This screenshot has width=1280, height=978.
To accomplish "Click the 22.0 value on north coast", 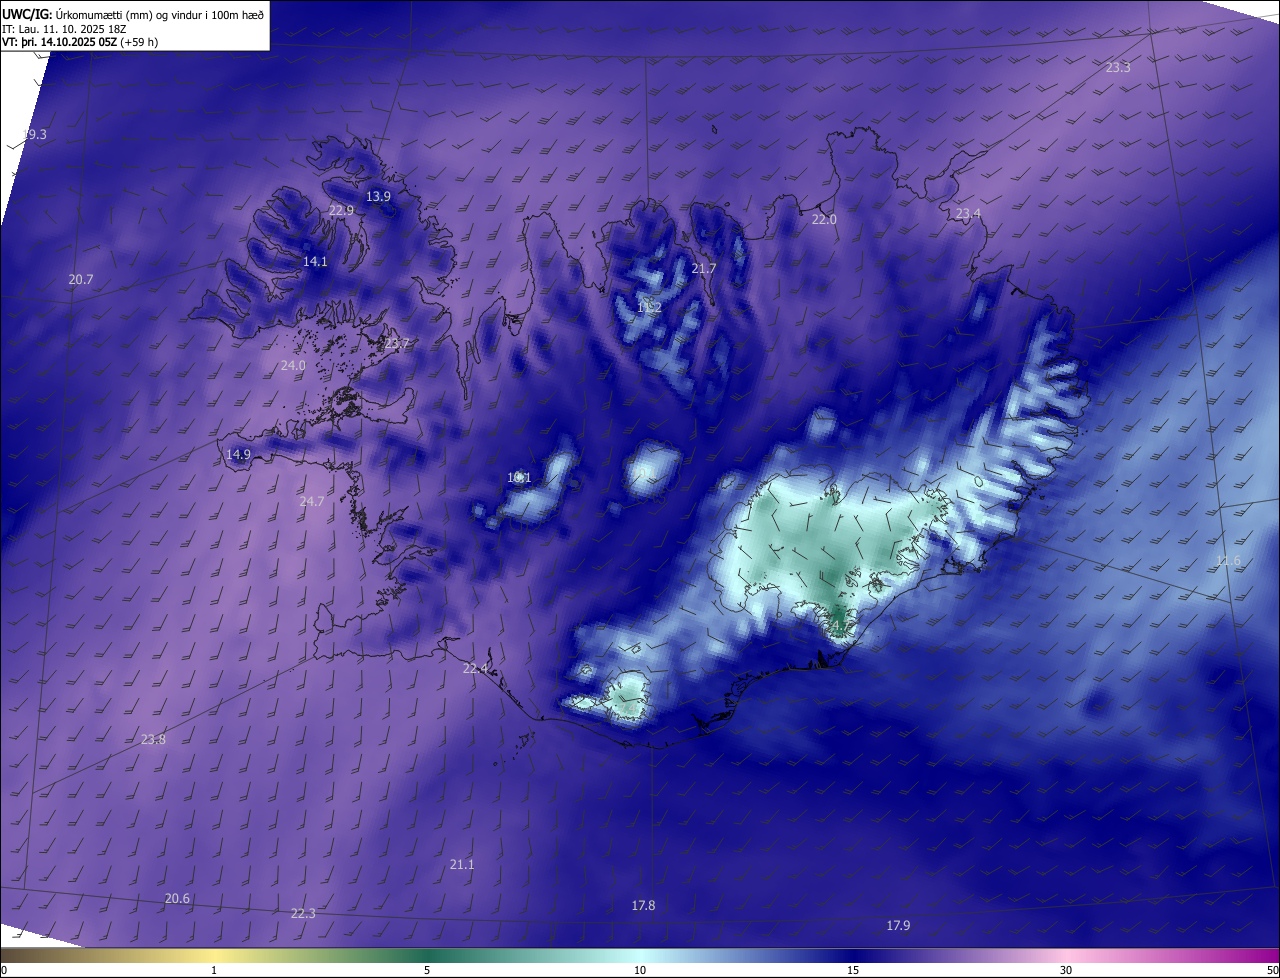I will tap(824, 219).
